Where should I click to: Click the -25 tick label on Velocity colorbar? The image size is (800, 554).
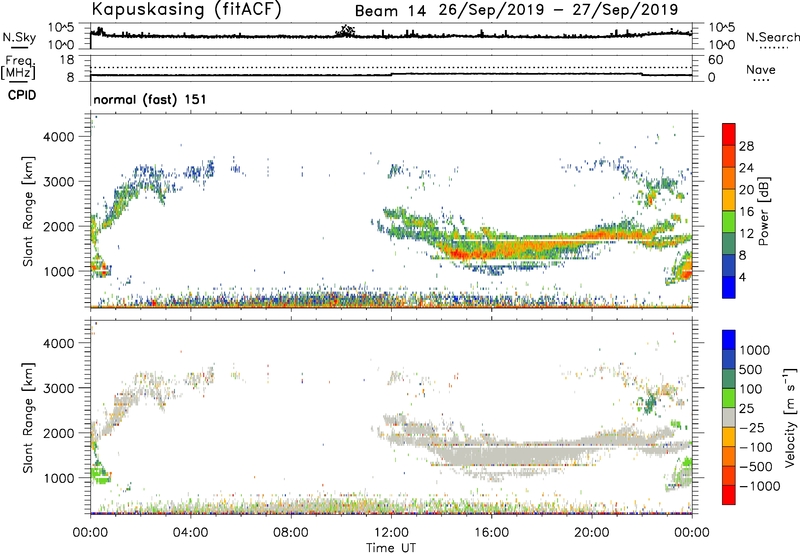pos(752,427)
